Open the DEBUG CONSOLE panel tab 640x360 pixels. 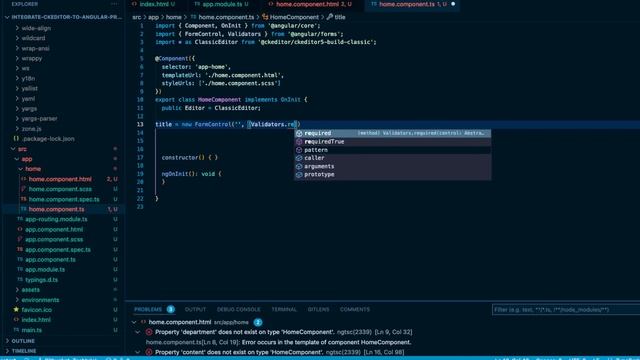click(238, 309)
